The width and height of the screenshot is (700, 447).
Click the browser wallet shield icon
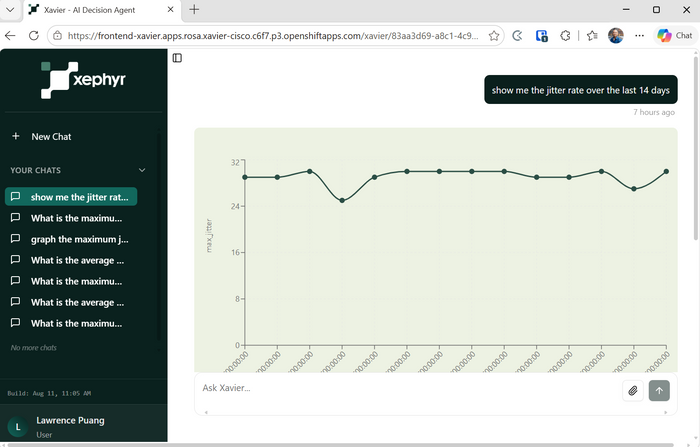click(x=542, y=36)
